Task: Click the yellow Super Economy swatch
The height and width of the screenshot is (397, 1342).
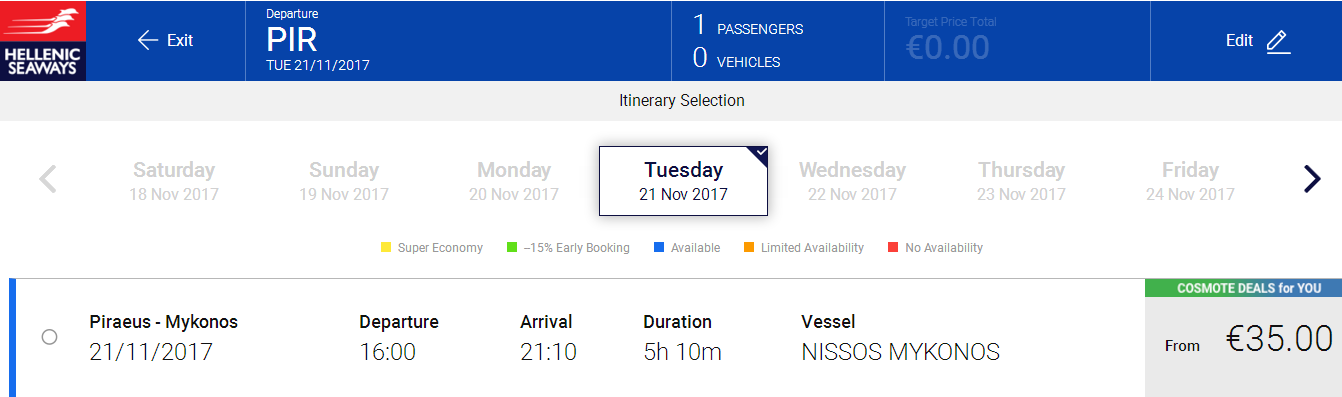Action: pyautogui.click(x=386, y=248)
